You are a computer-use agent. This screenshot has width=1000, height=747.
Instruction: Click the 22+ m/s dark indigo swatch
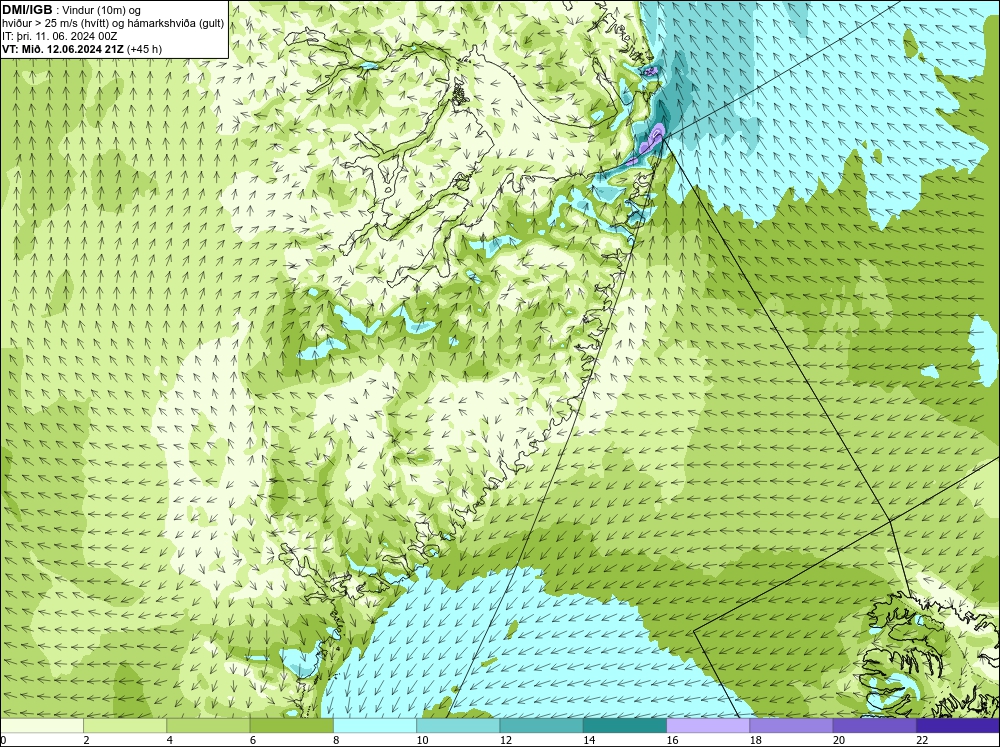pos(958,725)
